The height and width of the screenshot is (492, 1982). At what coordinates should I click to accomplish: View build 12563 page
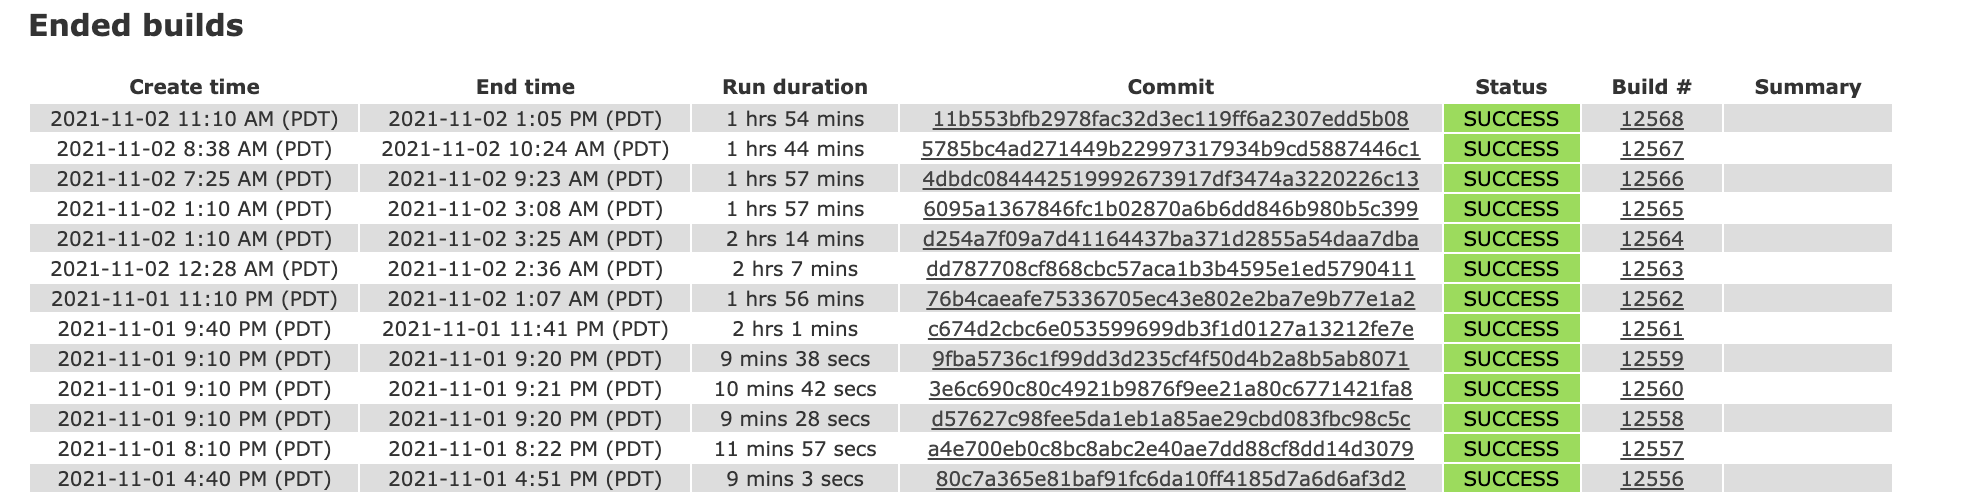click(x=1651, y=269)
